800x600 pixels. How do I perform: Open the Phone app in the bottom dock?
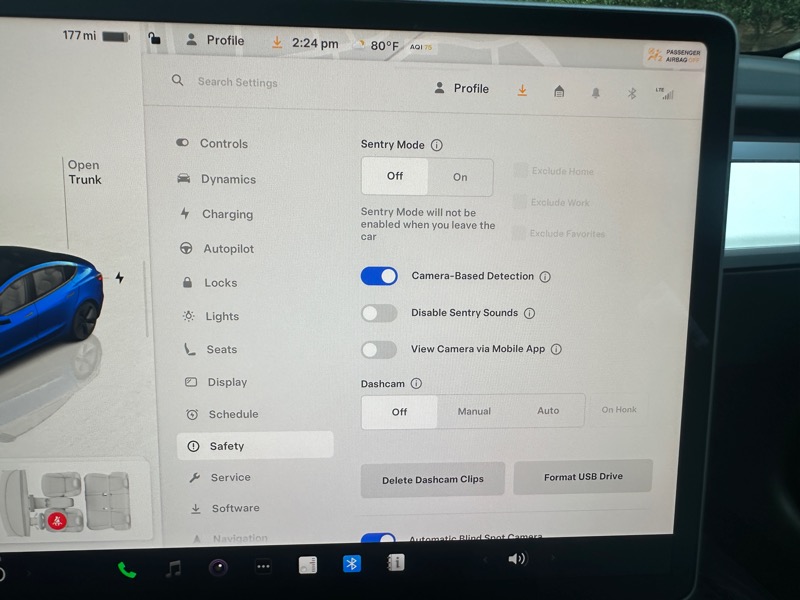coord(127,570)
